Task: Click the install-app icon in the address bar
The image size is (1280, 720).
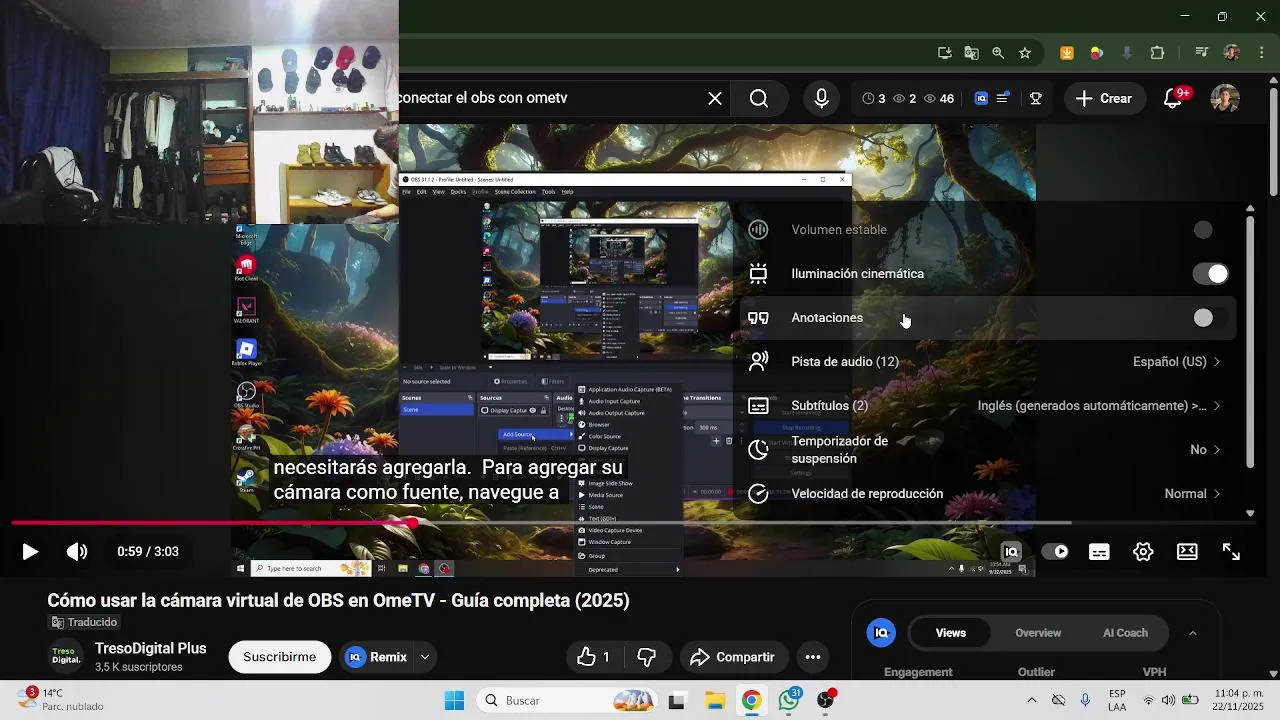Action: pyautogui.click(x=944, y=53)
